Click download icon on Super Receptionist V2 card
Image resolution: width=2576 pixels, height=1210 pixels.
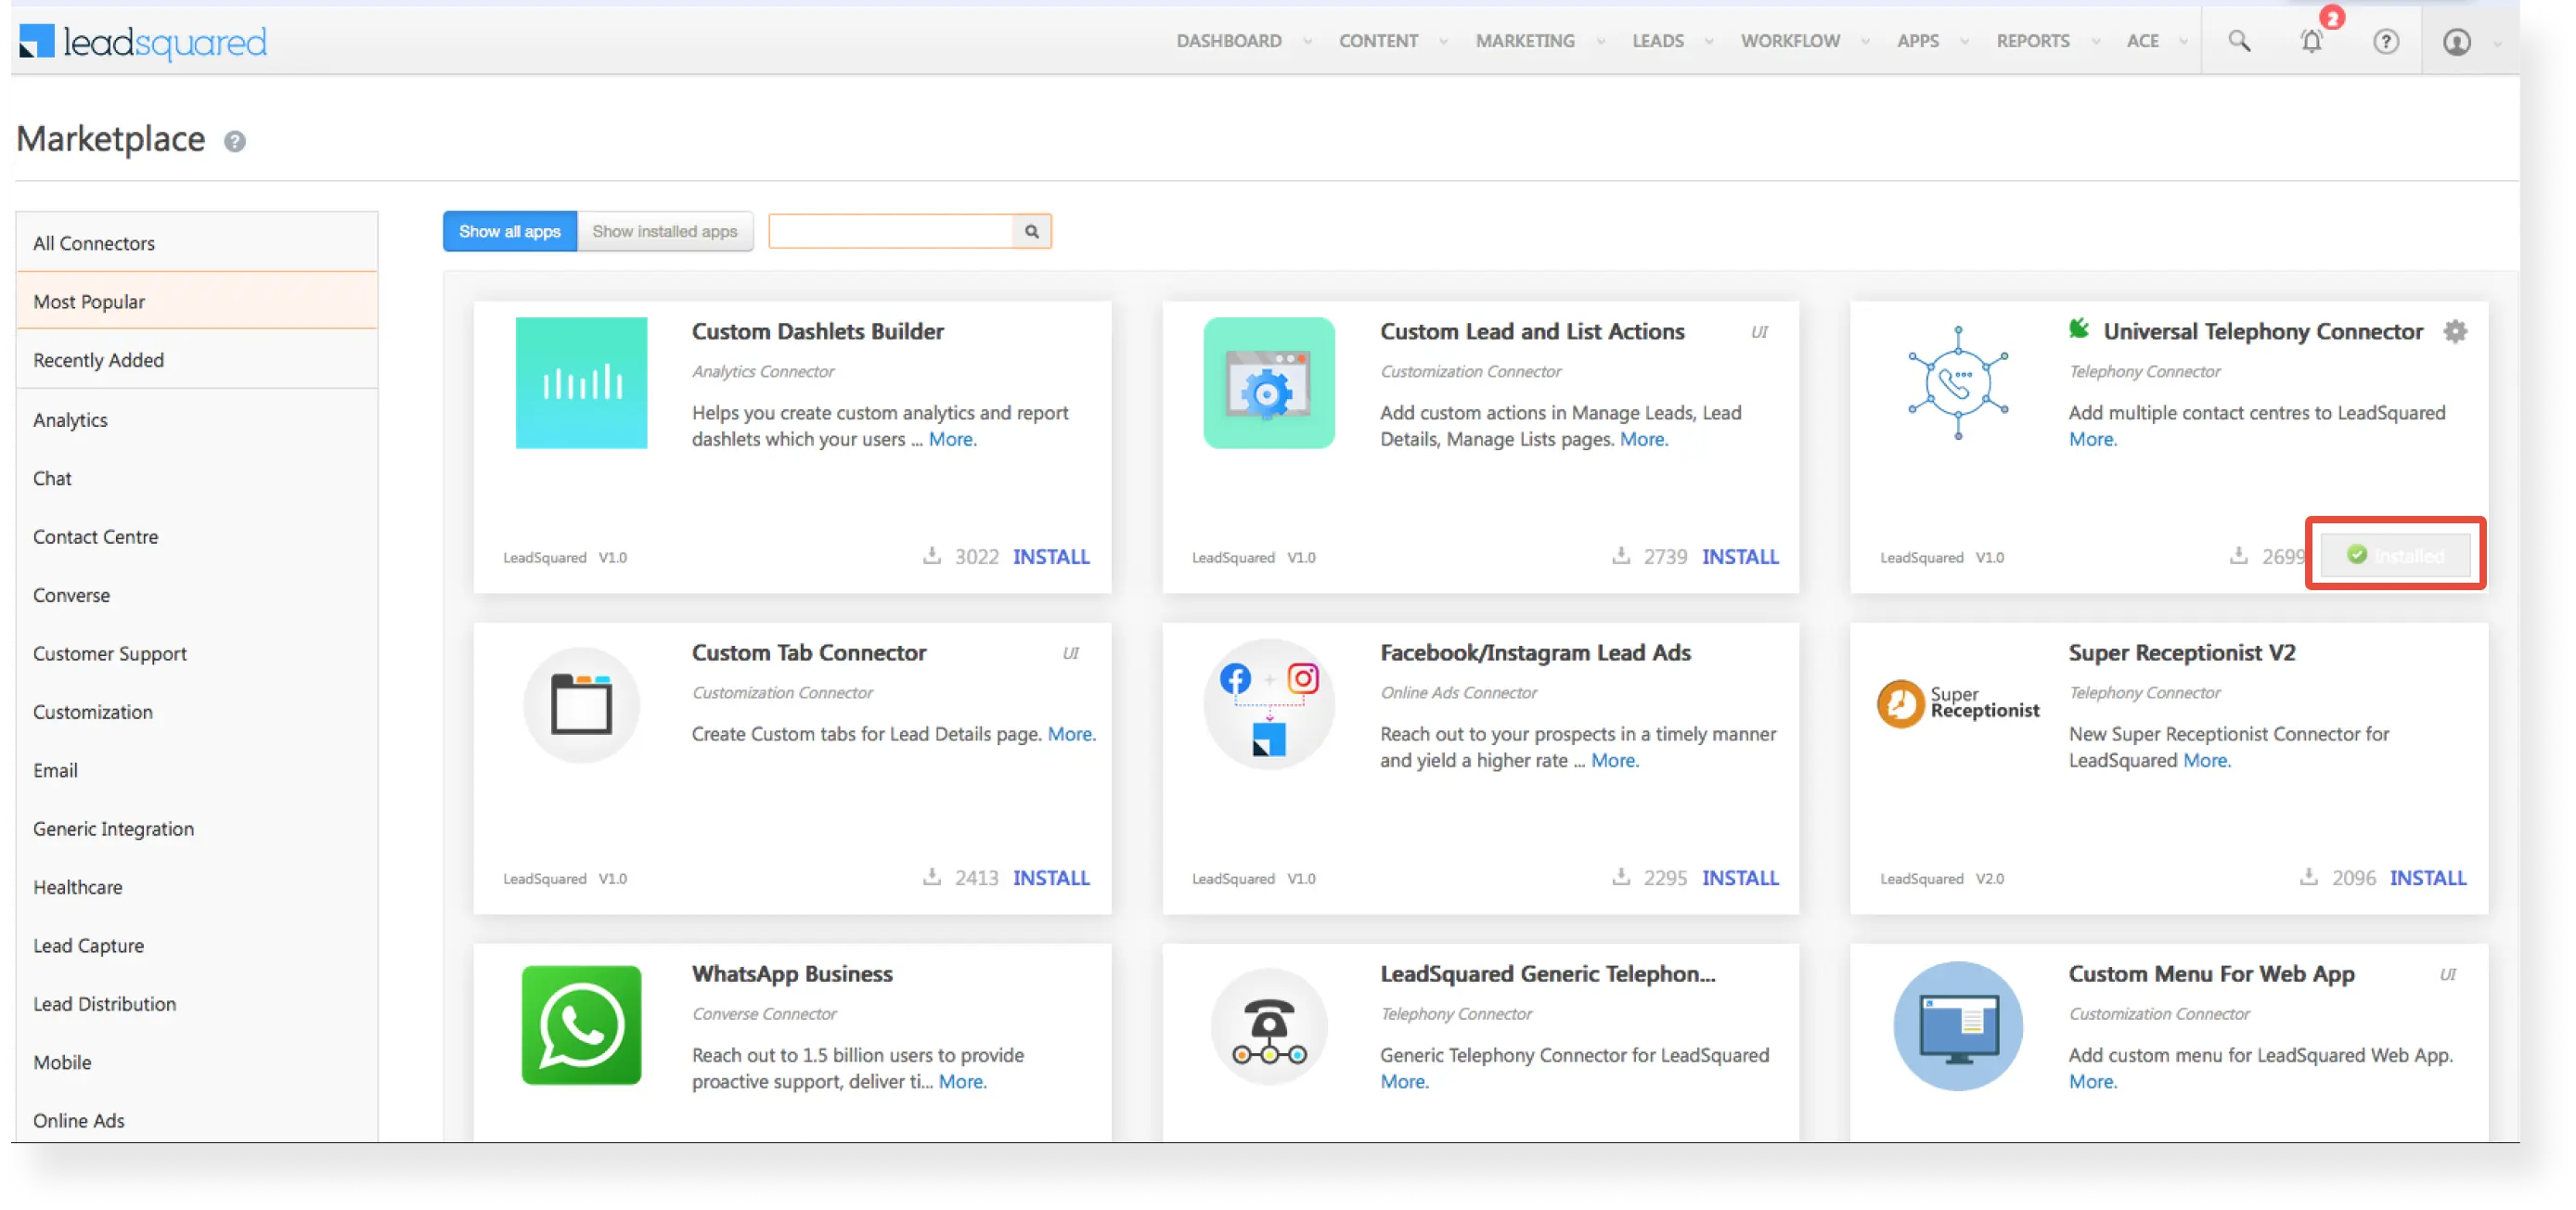(x=2308, y=877)
